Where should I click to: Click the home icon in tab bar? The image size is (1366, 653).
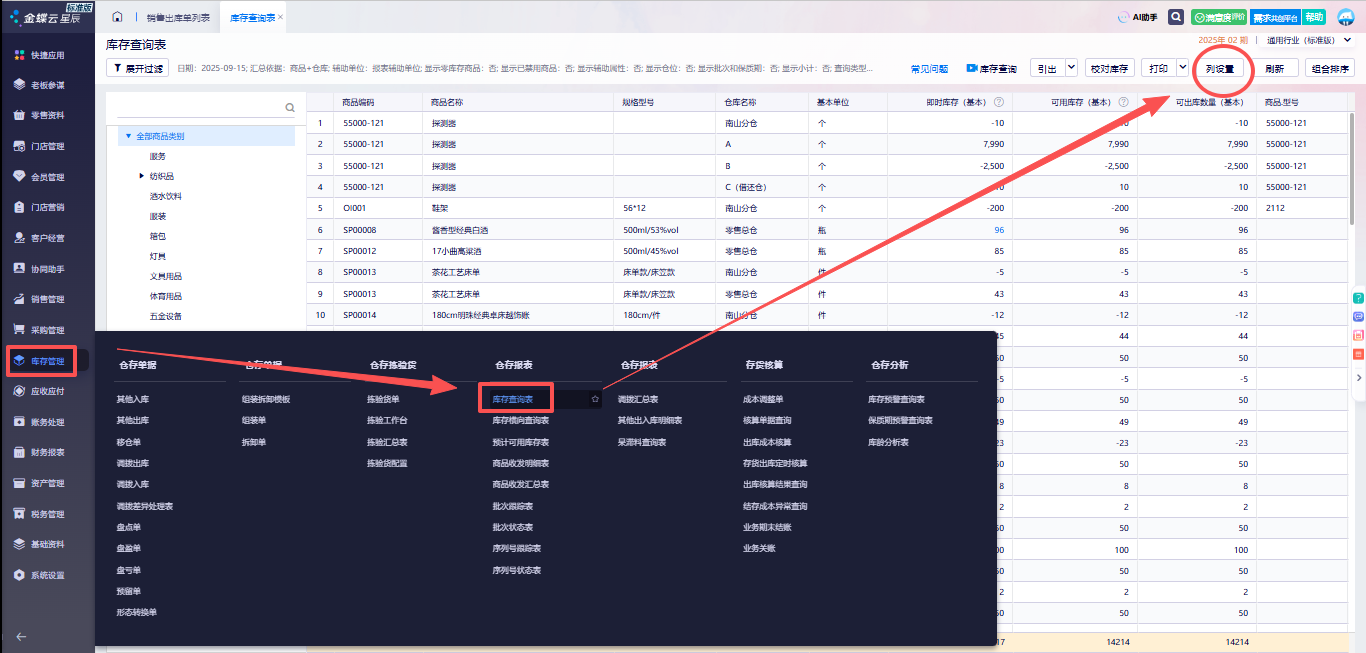[x=118, y=17]
